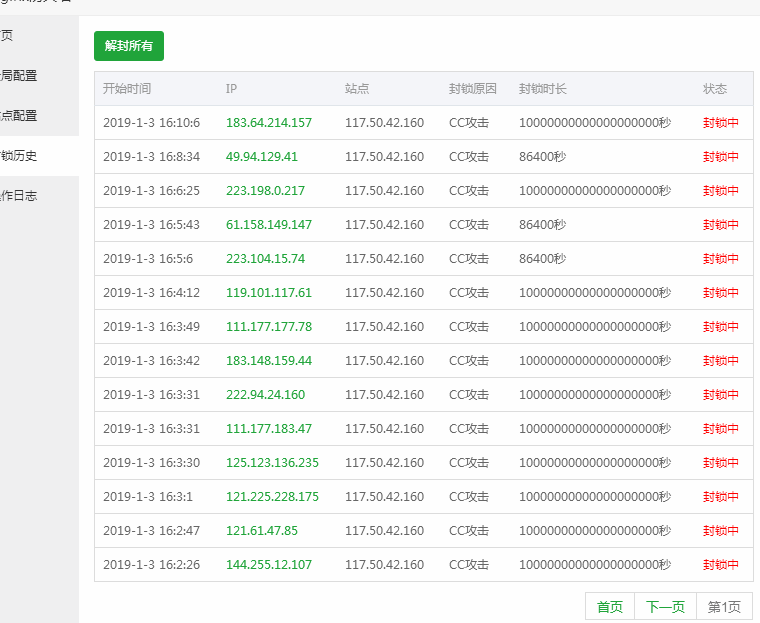Click 封锁中 status for 119.101.117.61 row

(x=721, y=292)
